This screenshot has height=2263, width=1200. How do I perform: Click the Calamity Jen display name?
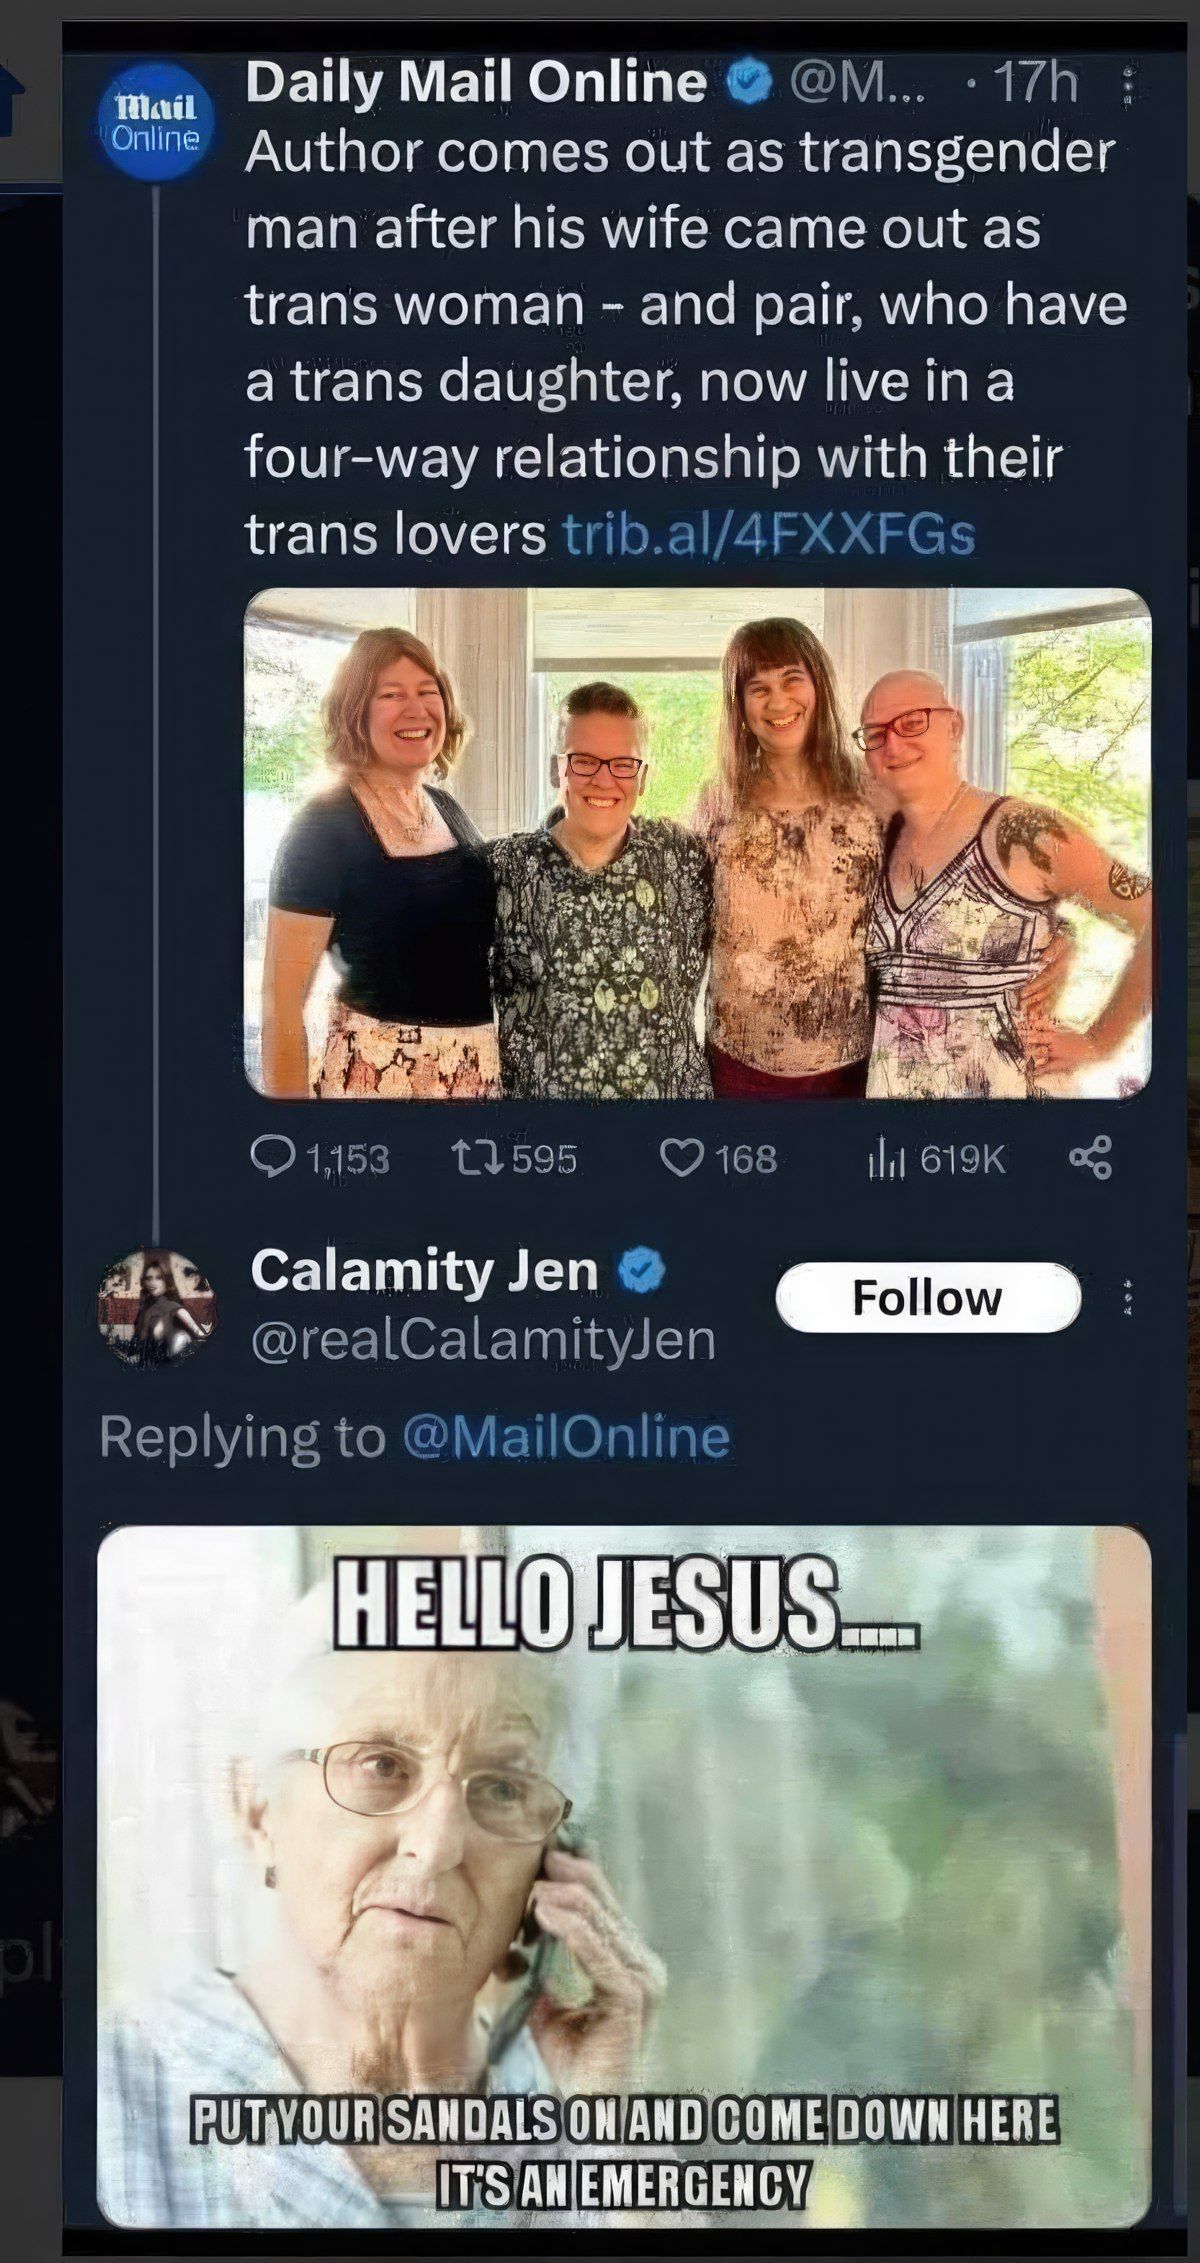pos(424,1271)
